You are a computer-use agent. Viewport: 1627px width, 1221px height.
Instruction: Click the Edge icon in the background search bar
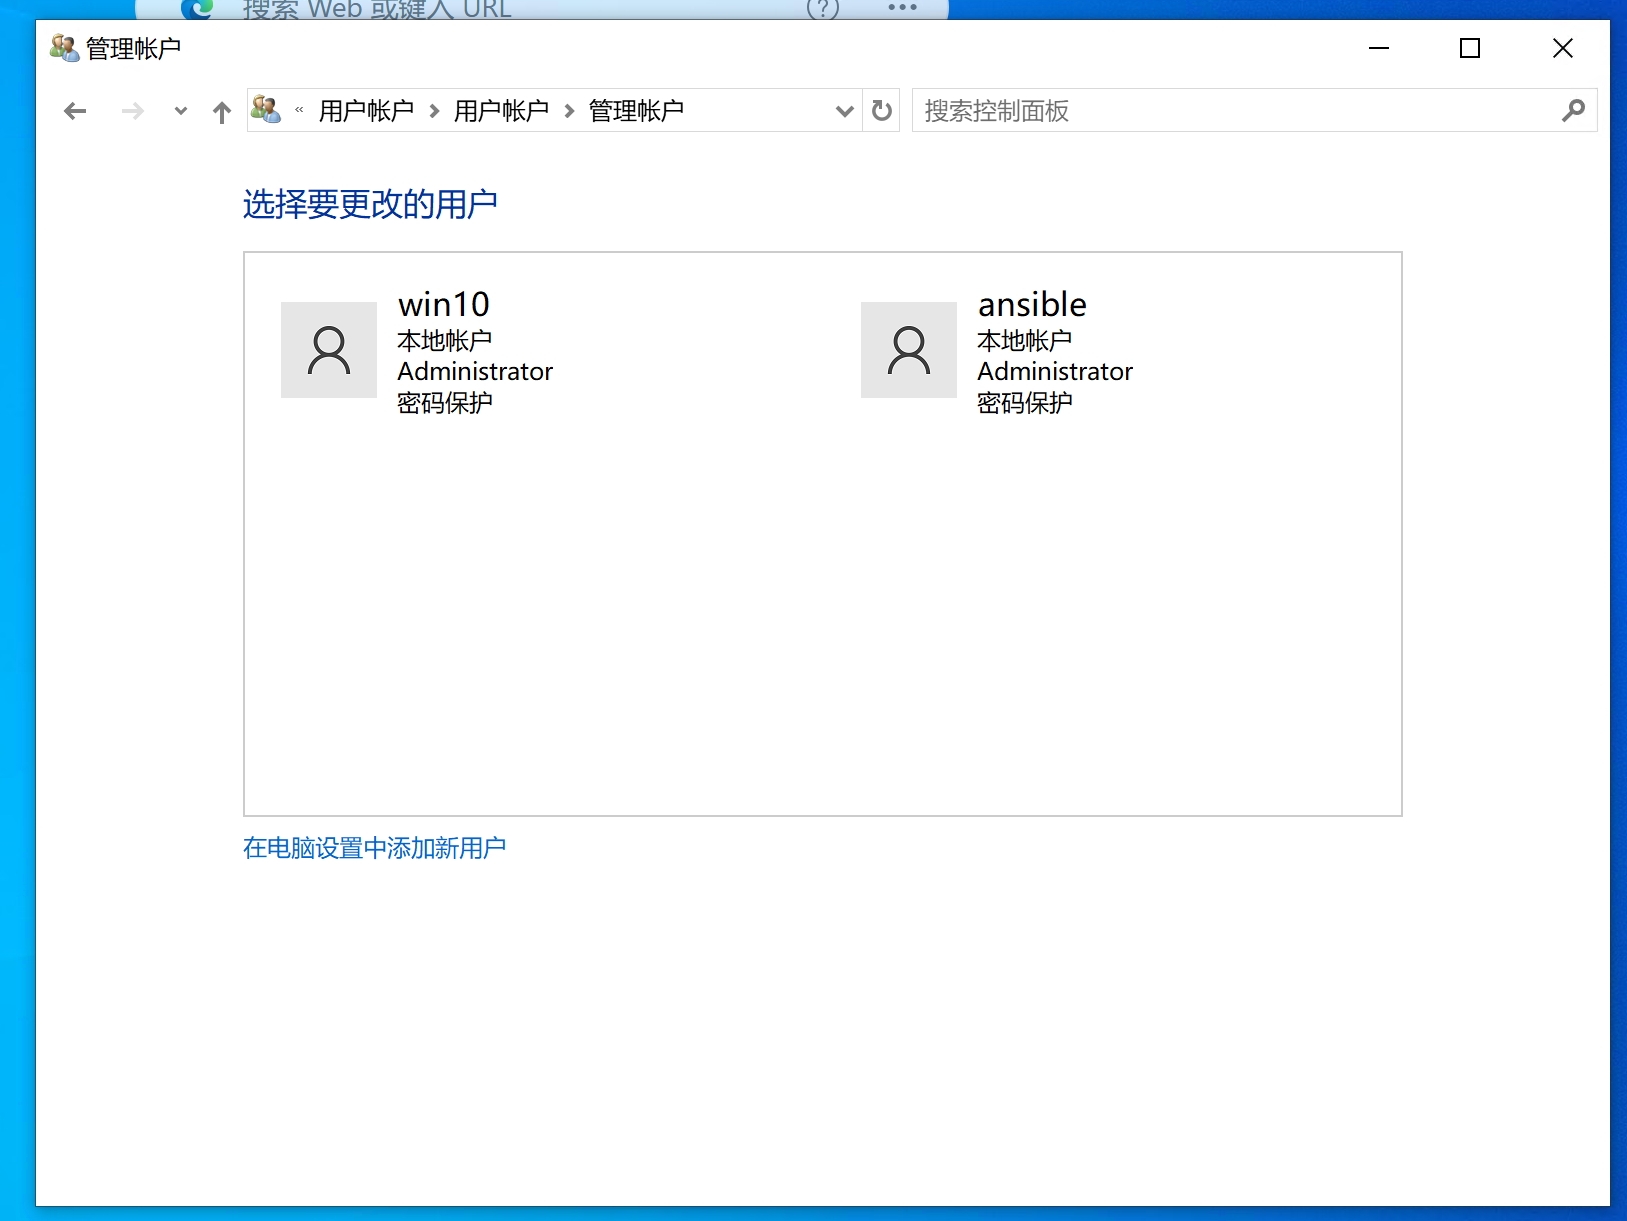pos(198,9)
